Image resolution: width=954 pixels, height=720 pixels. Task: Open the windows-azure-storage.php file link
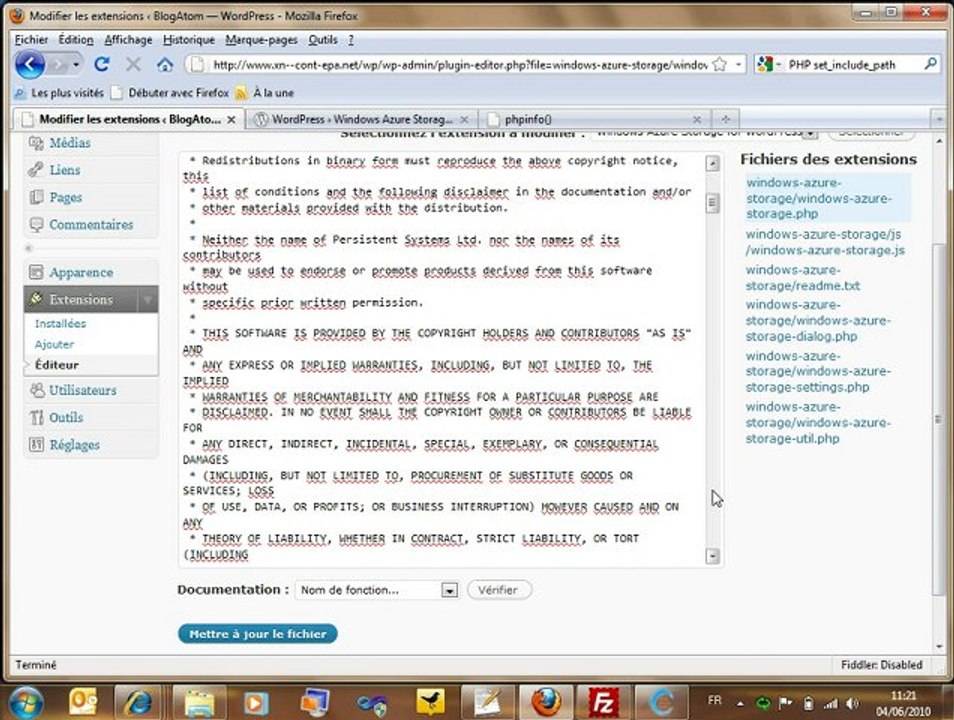(818, 198)
